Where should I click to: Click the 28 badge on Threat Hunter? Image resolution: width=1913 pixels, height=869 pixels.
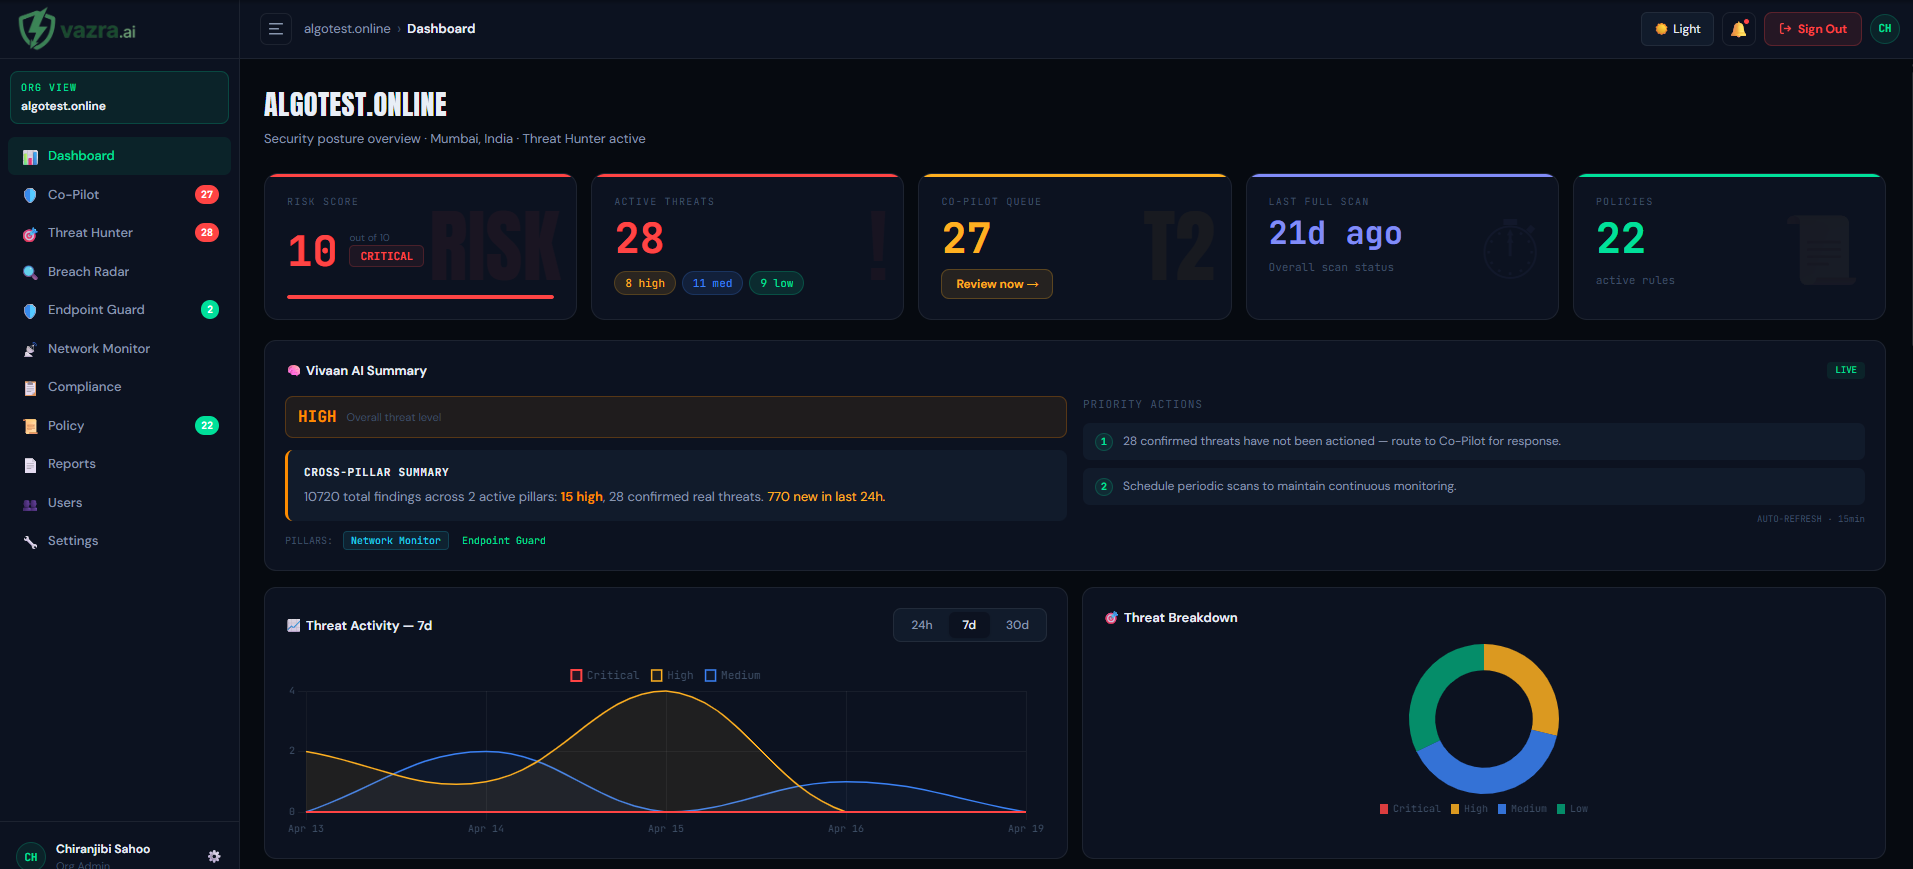(207, 232)
